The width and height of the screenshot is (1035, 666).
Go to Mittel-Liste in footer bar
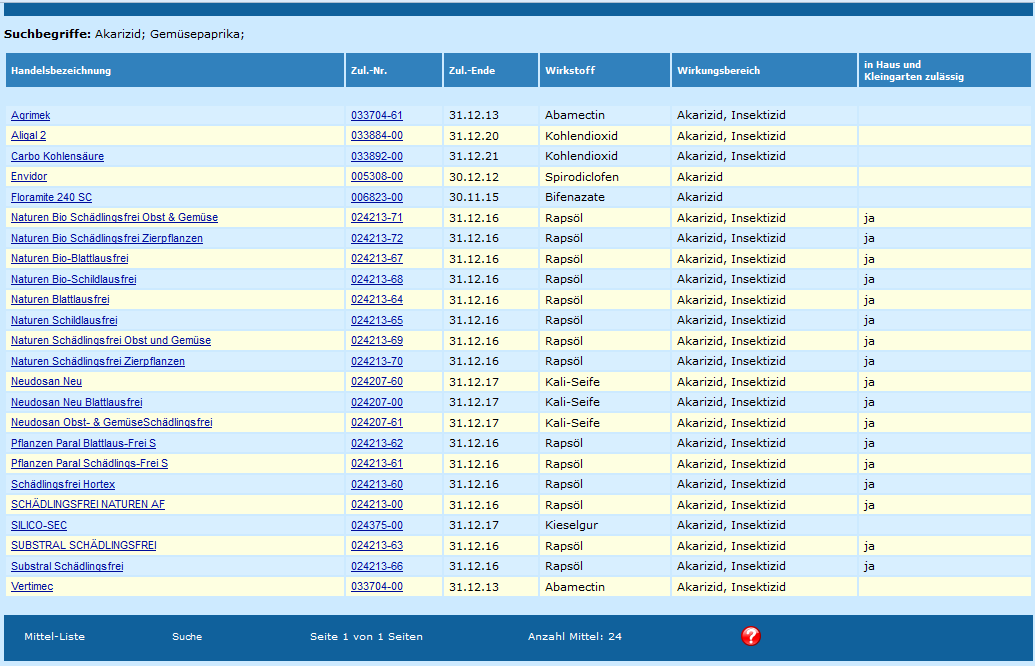coord(55,636)
